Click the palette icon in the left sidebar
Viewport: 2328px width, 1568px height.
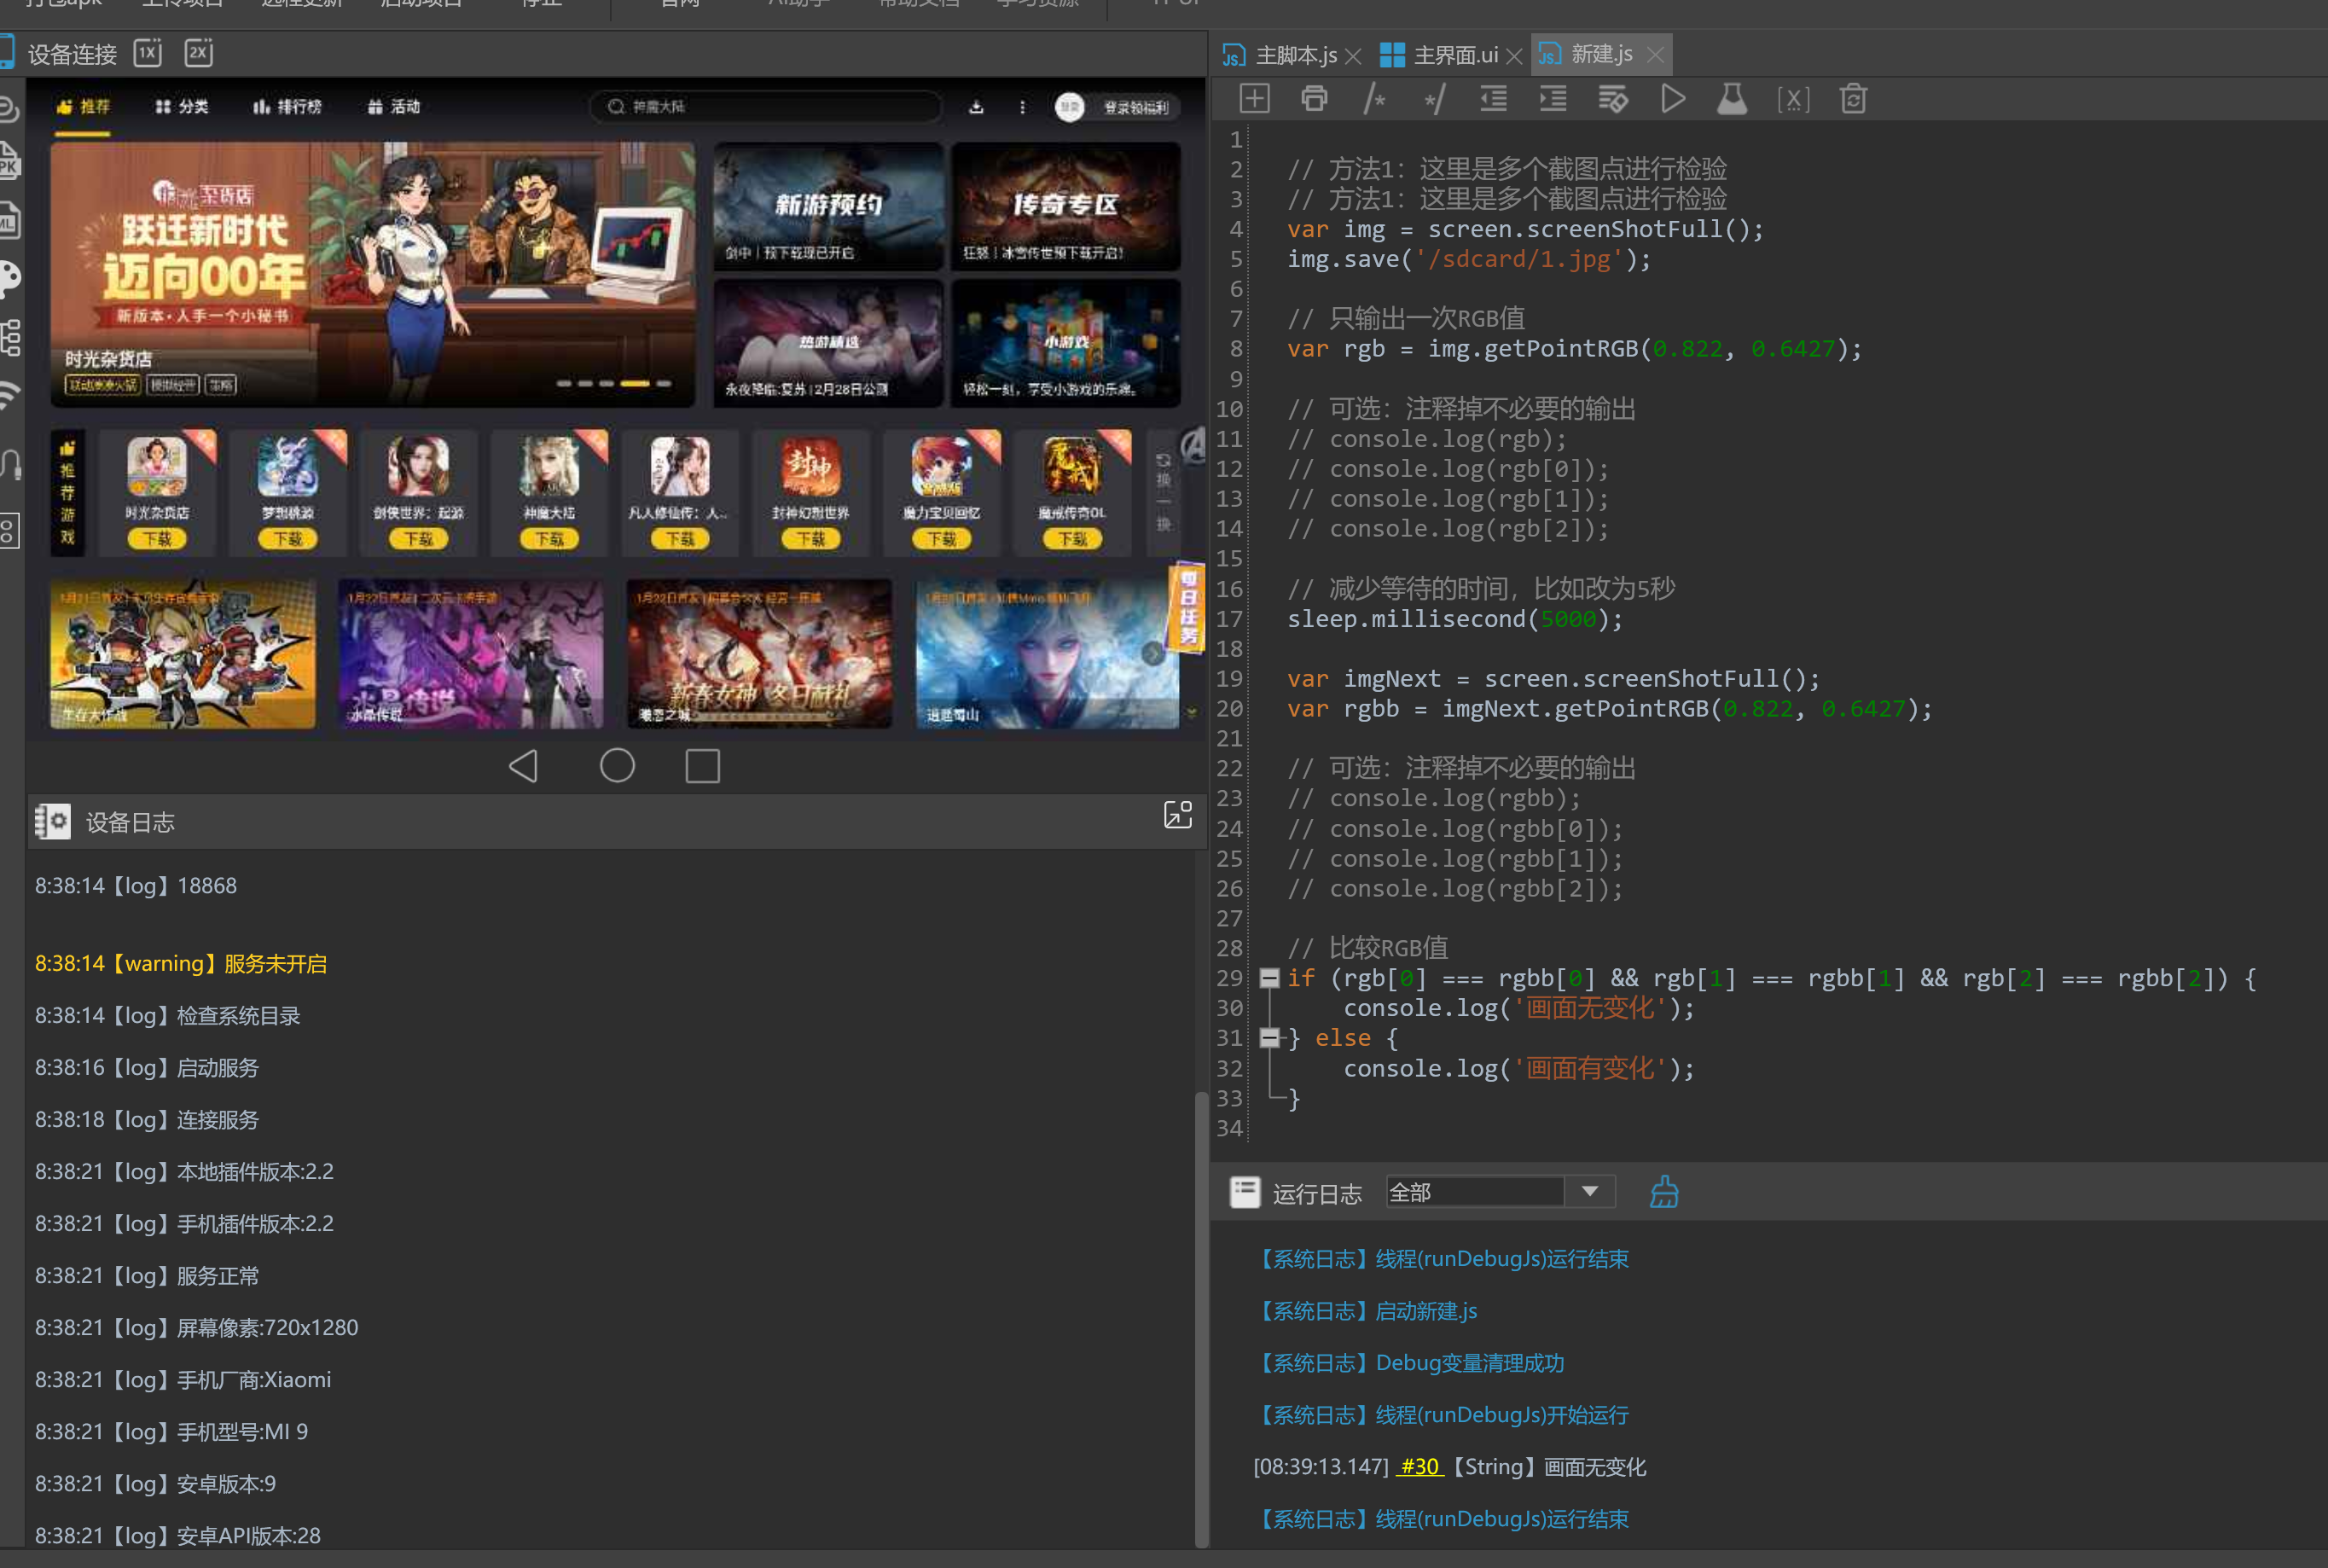pos(9,278)
